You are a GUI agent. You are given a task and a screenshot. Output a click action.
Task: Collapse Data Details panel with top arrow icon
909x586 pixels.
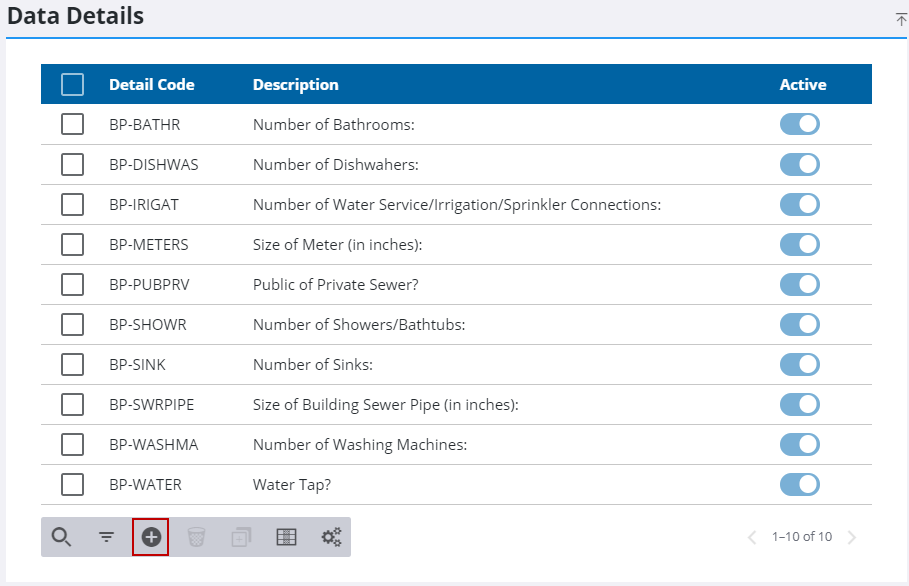point(900,19)
